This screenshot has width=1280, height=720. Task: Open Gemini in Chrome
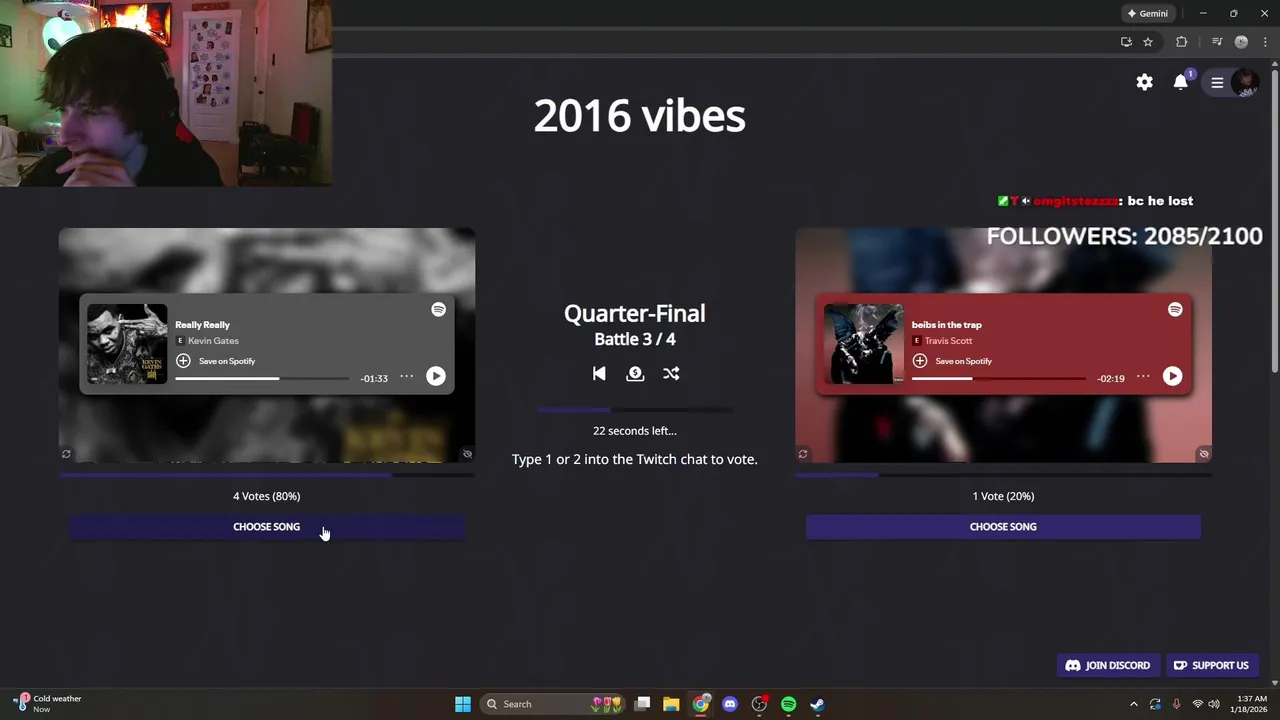pyautogui.click(x=1147, y=13)
